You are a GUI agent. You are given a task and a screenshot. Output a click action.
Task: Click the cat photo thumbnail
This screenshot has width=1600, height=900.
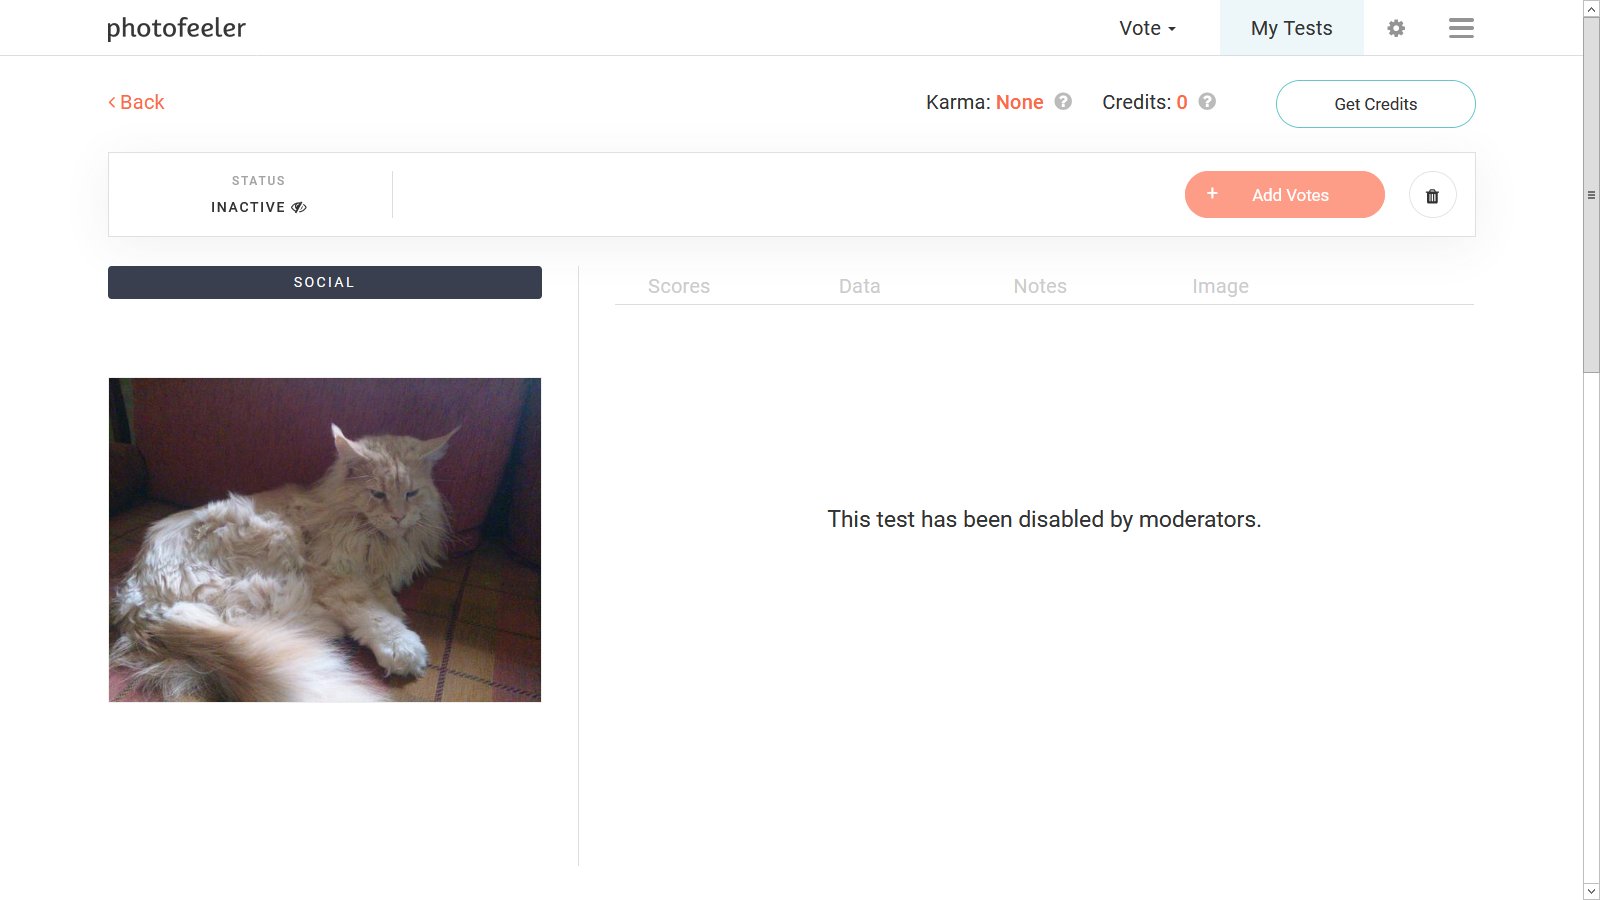(325, 540)
